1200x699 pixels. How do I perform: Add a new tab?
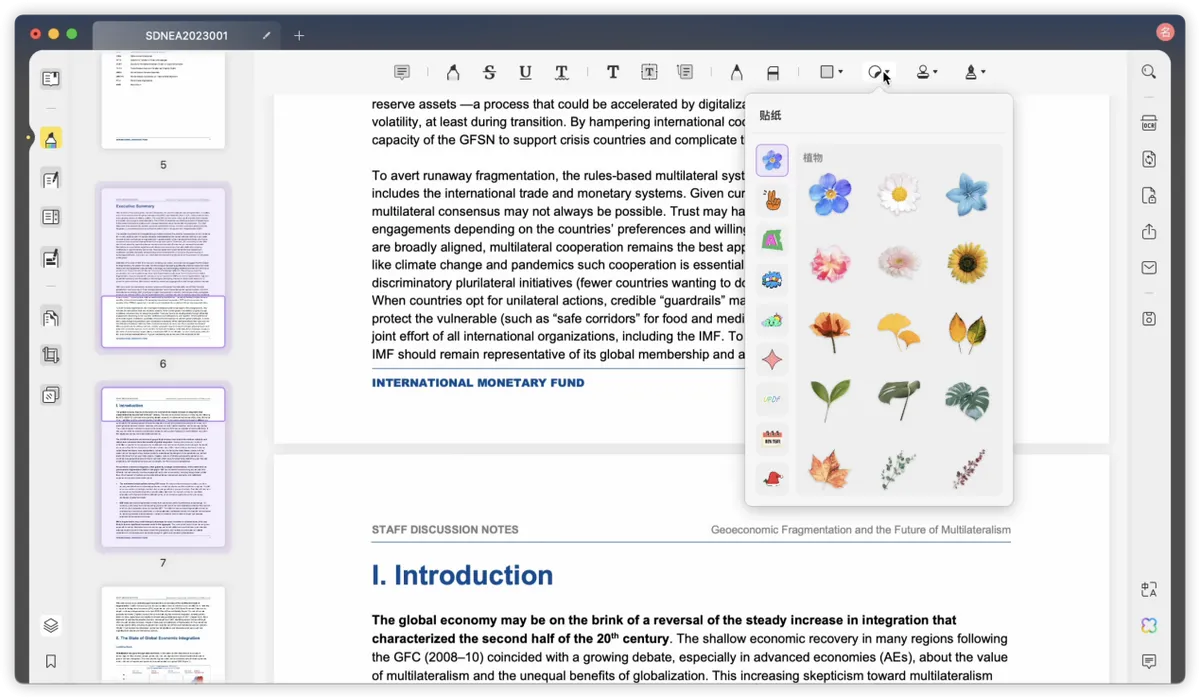pyautogui.click(x=299, y=36)
